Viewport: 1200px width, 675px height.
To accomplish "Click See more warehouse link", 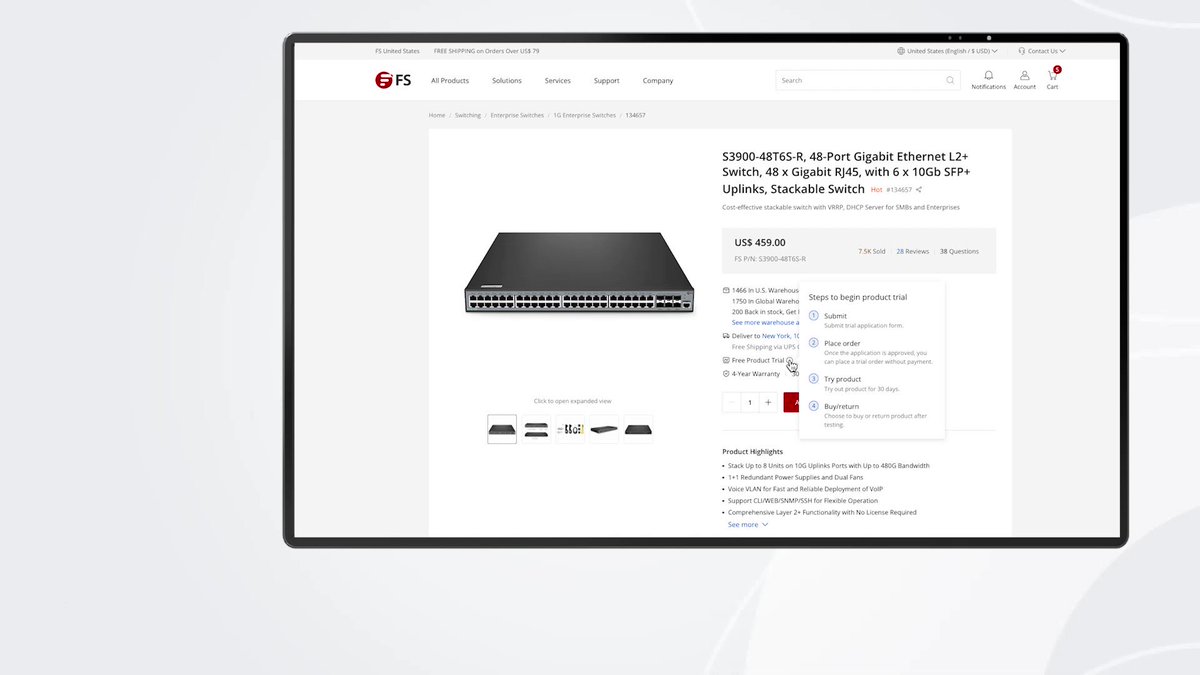I will pos(765,322).
